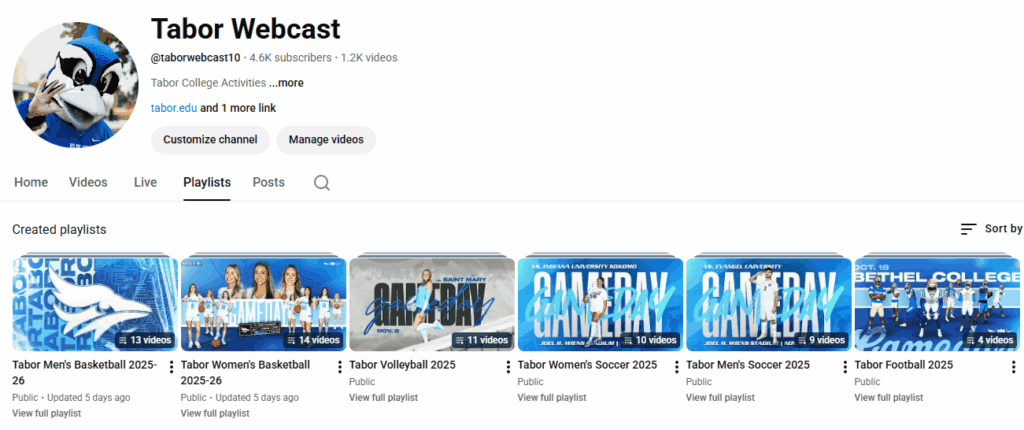The height and width of the screenshot is (430, 1024).
Task: View full playlist for Women's Basketball 2025-26
Action: click(215, 413)
